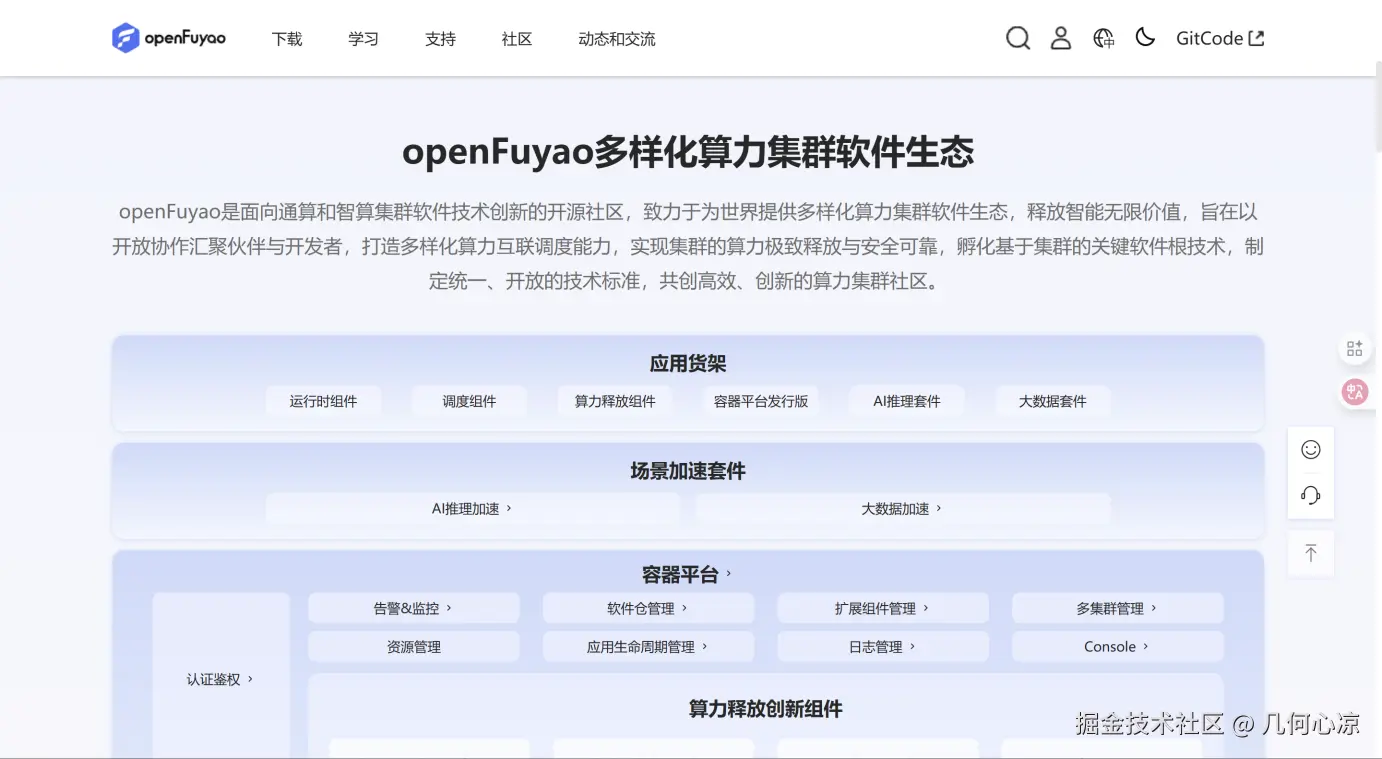The height and width of the screenshot is (759, 1382).
Task: Open the 支持 menu
Action: [440, 39]
